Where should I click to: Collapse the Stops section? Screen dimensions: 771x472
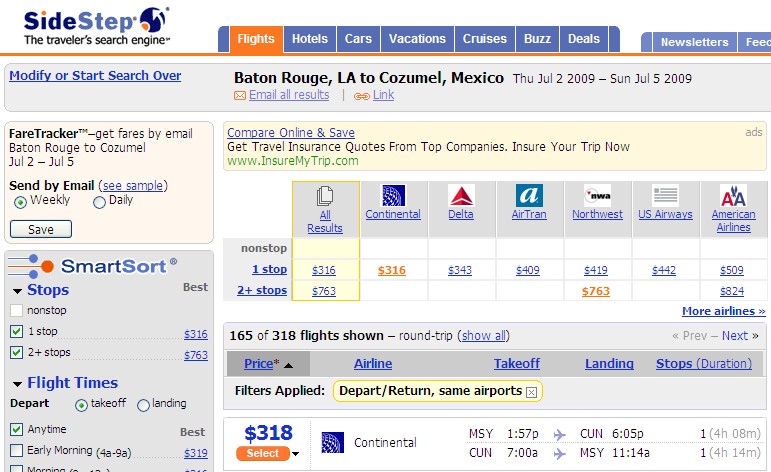click(x=18, y=291)
